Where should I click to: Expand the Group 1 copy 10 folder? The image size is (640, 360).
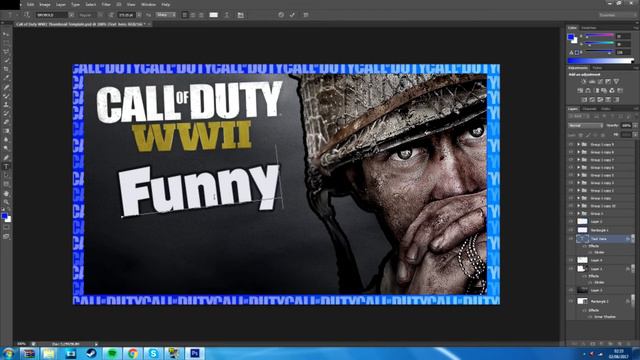point(578,206)
